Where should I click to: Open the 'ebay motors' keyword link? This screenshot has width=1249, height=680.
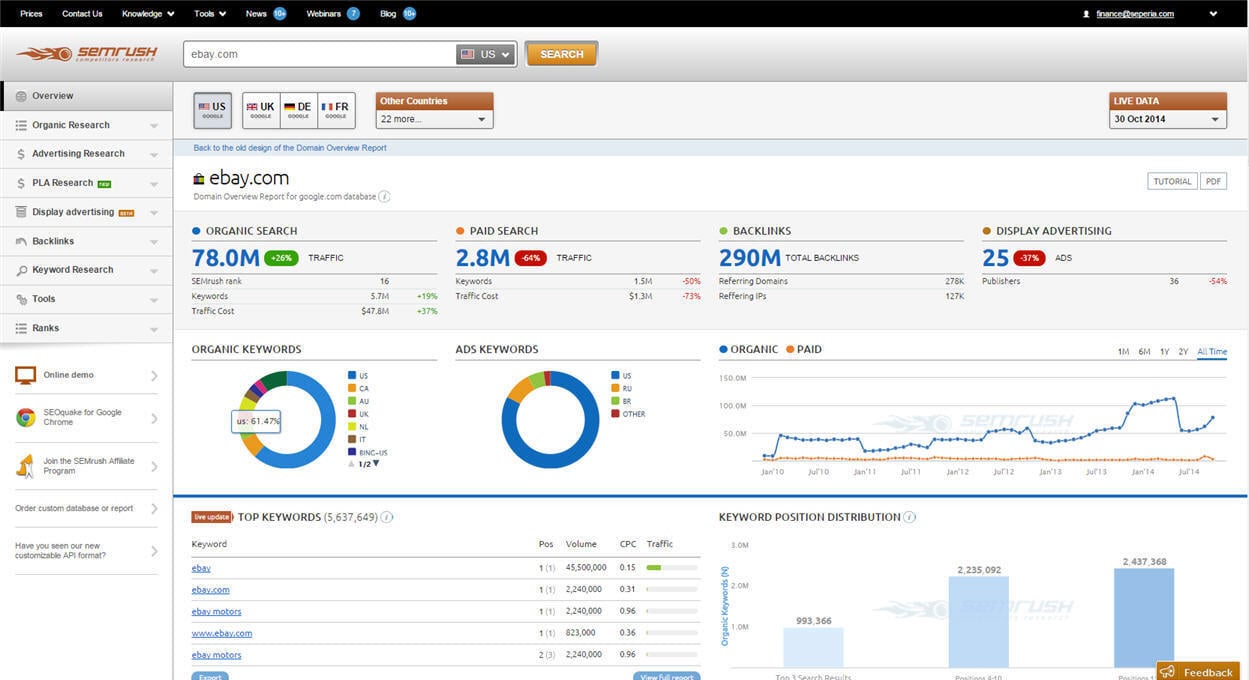click(216, 611)
